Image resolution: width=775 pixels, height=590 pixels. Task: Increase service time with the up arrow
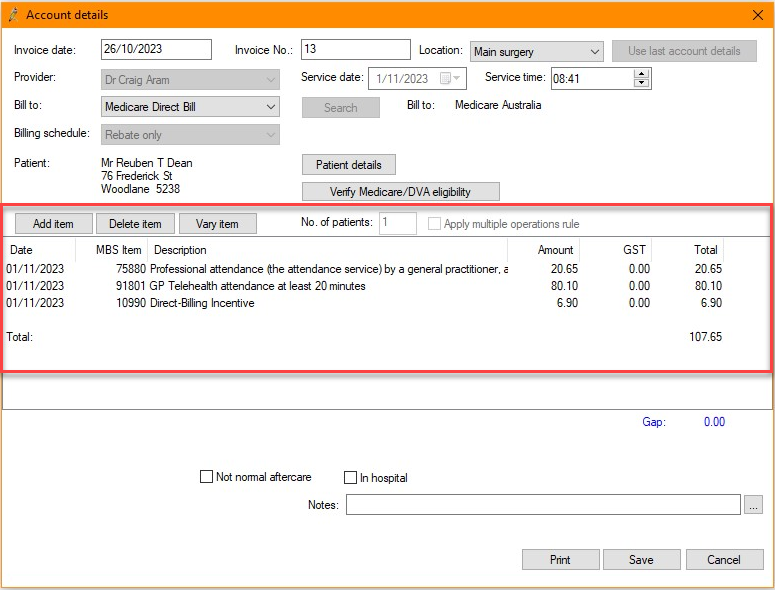[x=641, y=74]
